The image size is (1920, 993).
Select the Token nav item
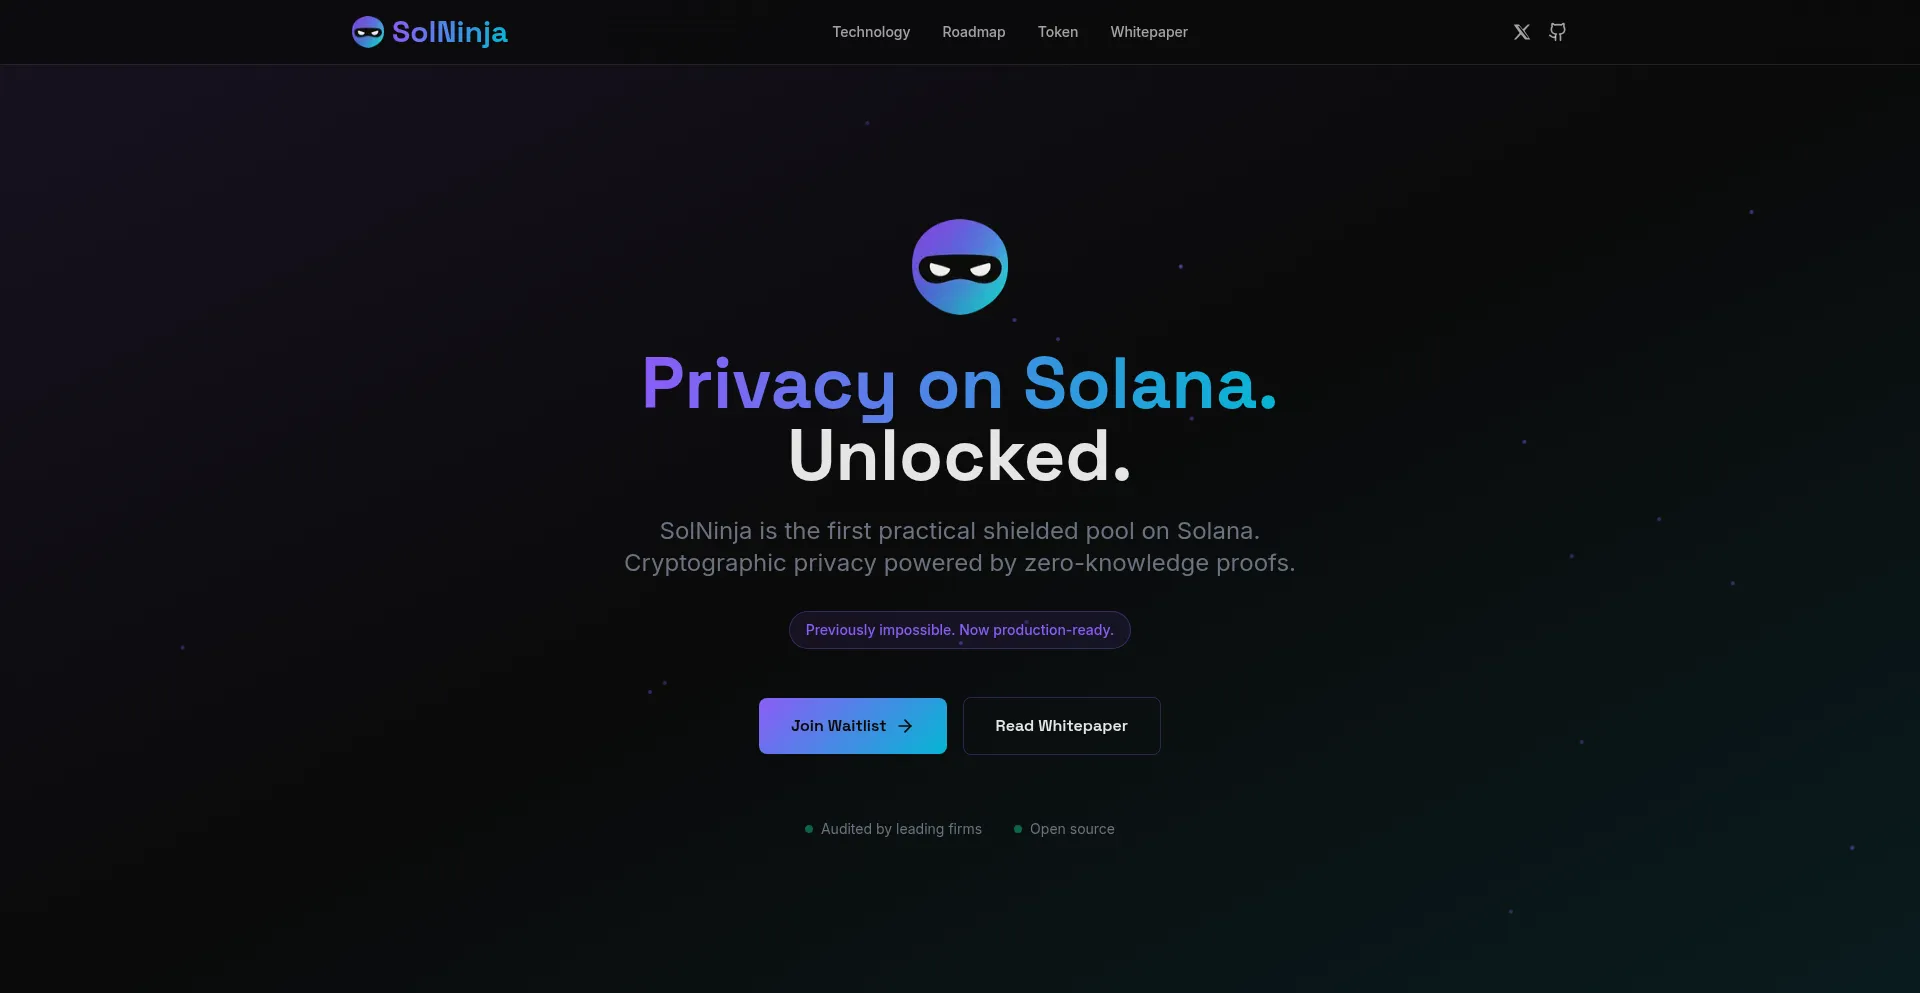point(1058,32)
